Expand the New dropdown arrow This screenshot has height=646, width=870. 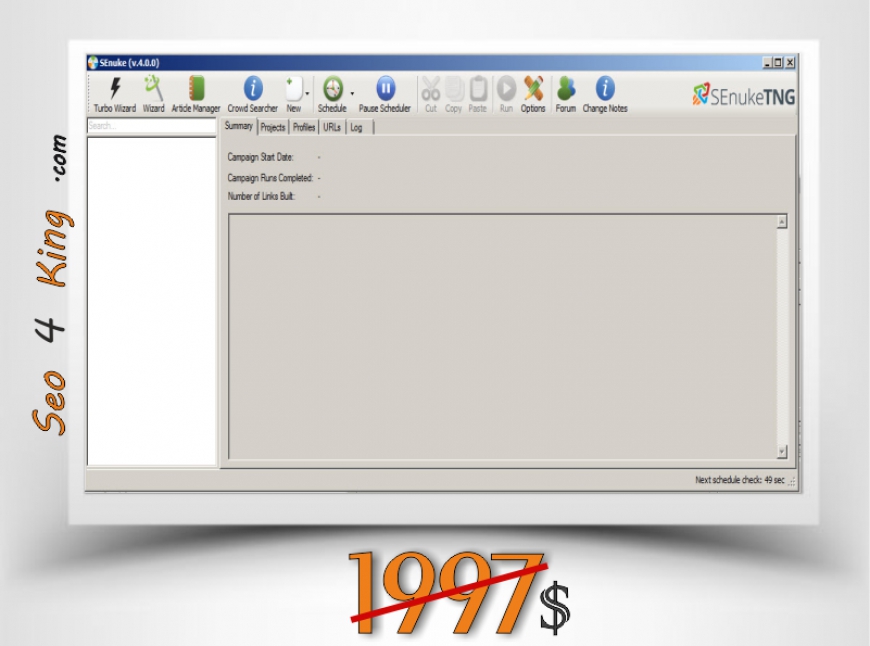click(x=307, y=93)
